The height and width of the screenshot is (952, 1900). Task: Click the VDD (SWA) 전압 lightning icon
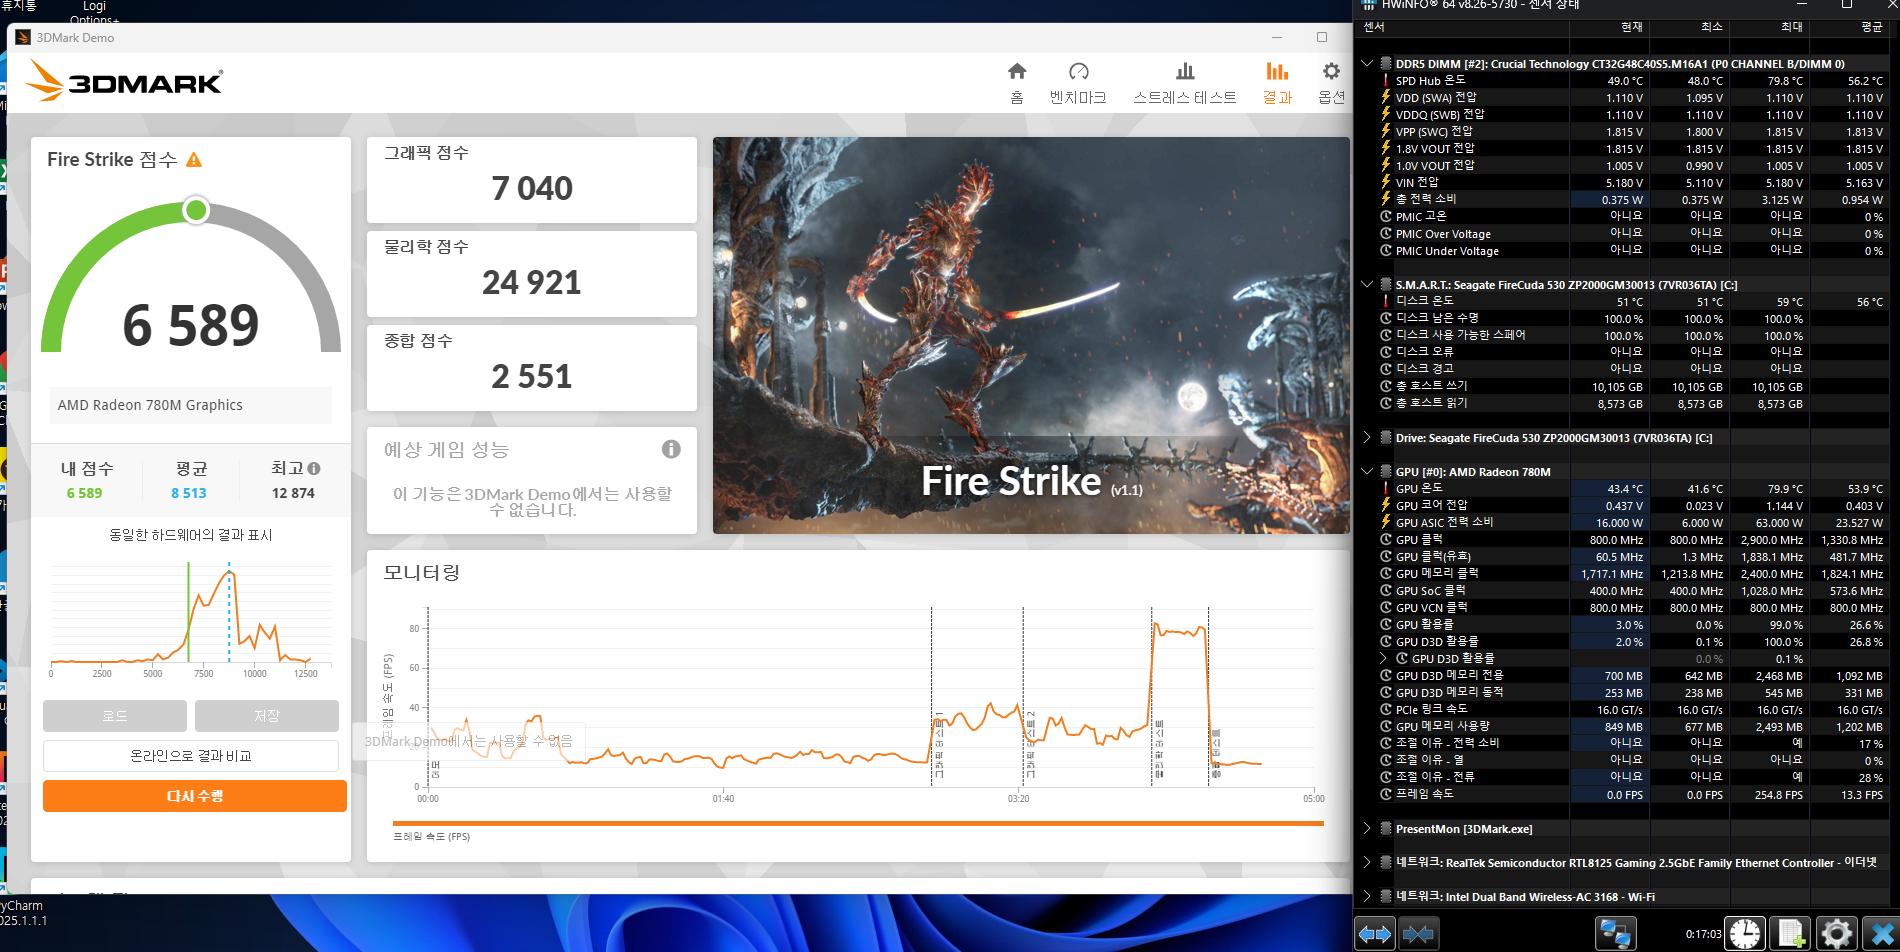(x=1386, y=97)
